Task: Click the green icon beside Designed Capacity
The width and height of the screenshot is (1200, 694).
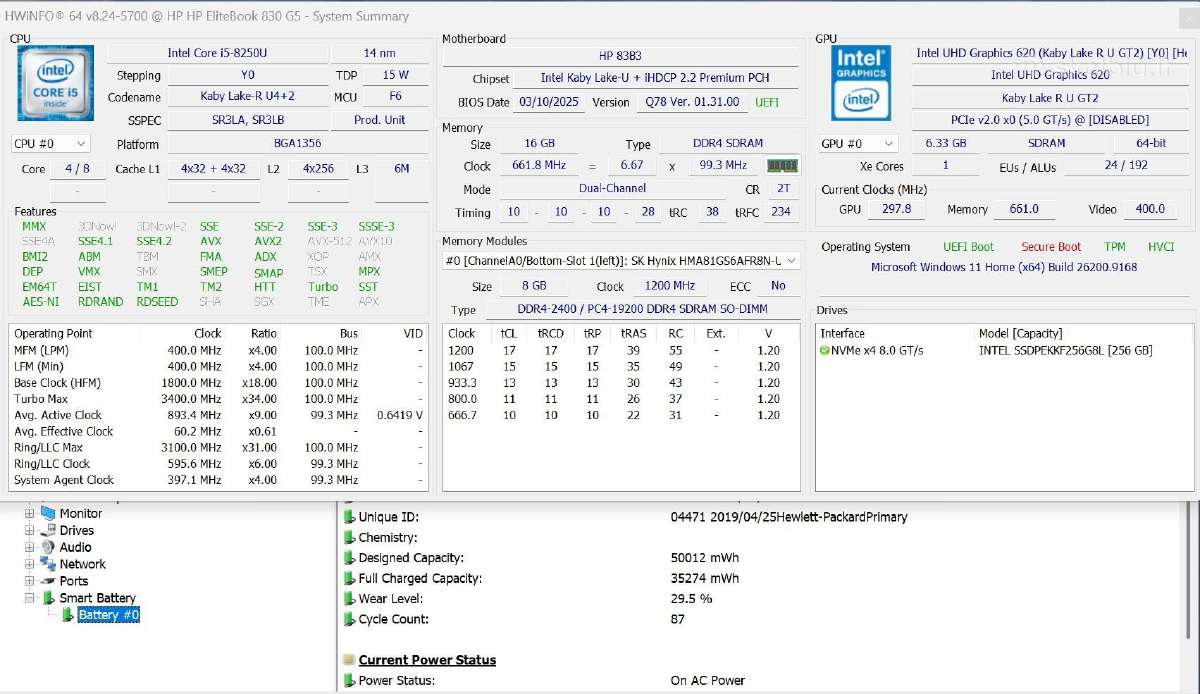Action: coord(349,558)
